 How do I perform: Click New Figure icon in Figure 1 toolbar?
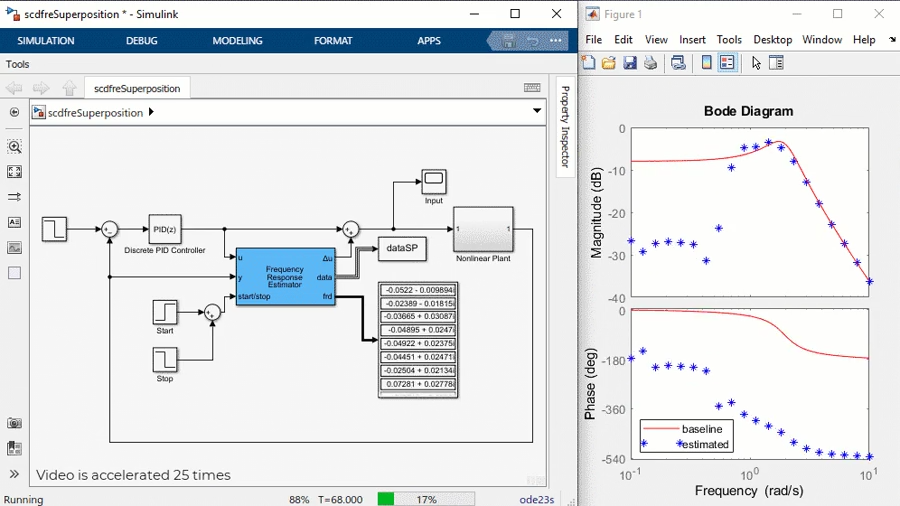click(588, 63)
